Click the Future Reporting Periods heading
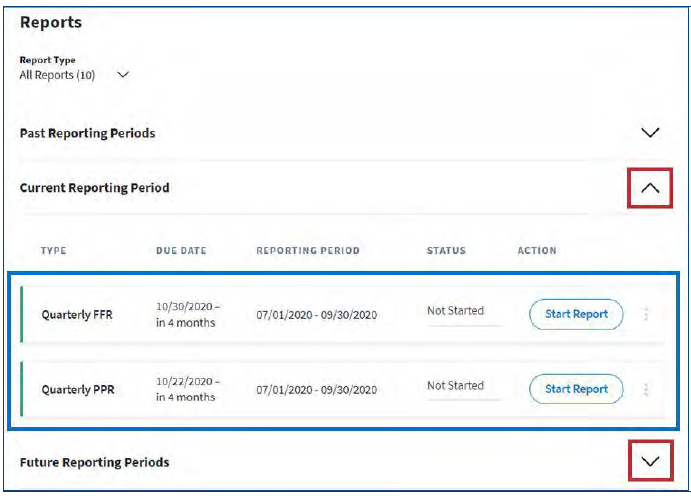 [x=95, y=462]
